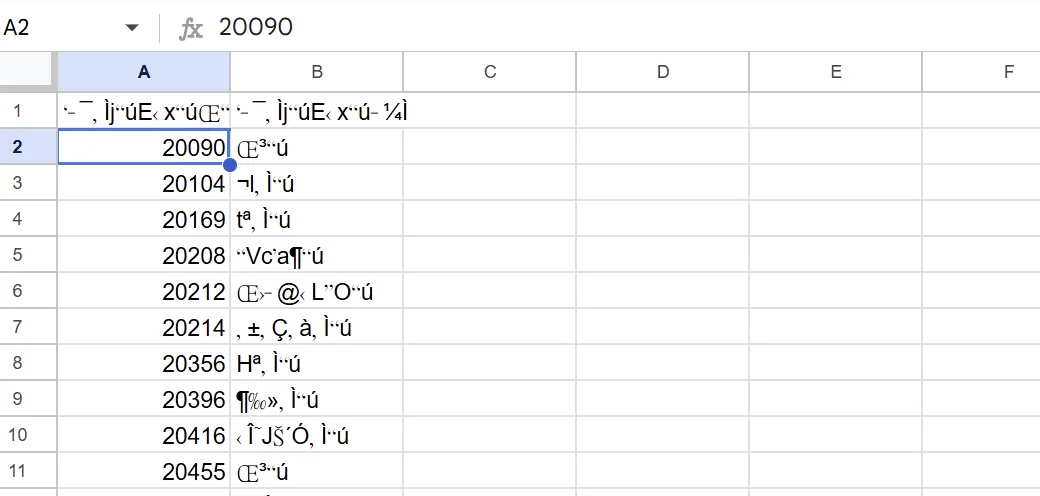Click the cell containing 20455
Viewport: 1040px width, 496px height.
pos(144,472)
